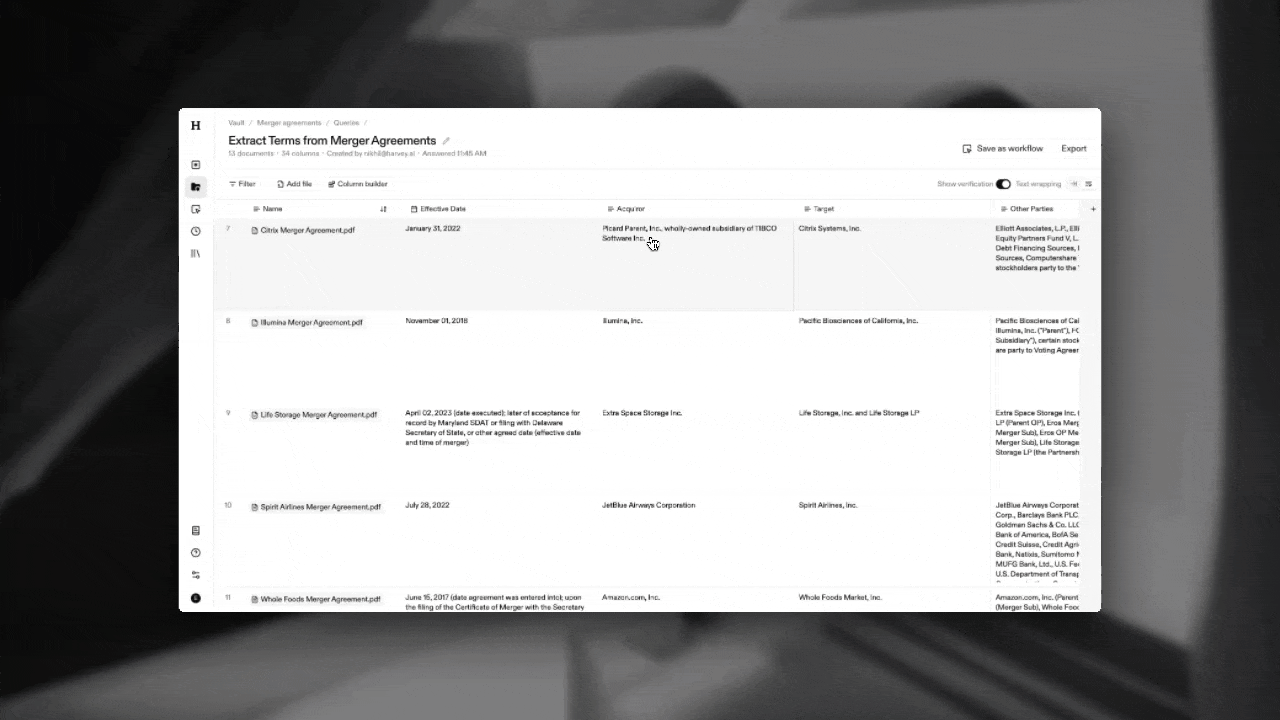This screenshot has height=720, width=1280.
Task: Go to Merger agreements breadcrumb
Action: tap(289, 123)
